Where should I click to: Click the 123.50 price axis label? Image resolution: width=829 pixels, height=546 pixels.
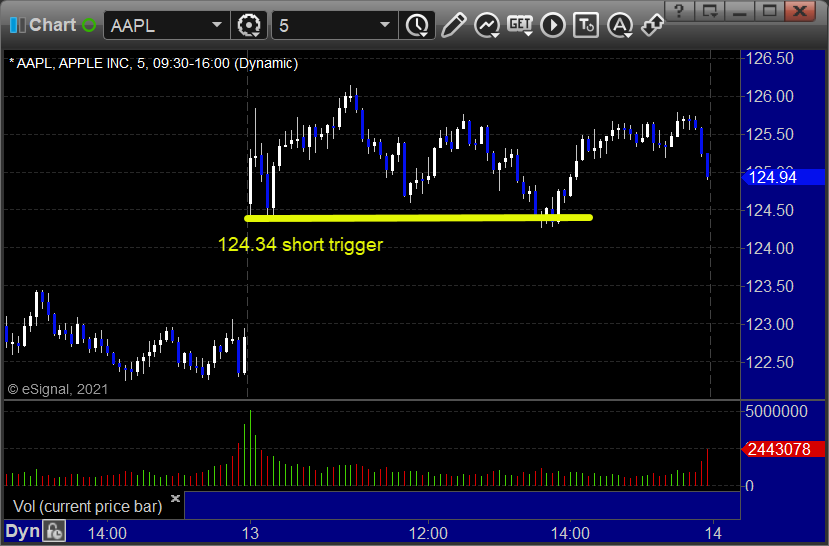point(769,286)
